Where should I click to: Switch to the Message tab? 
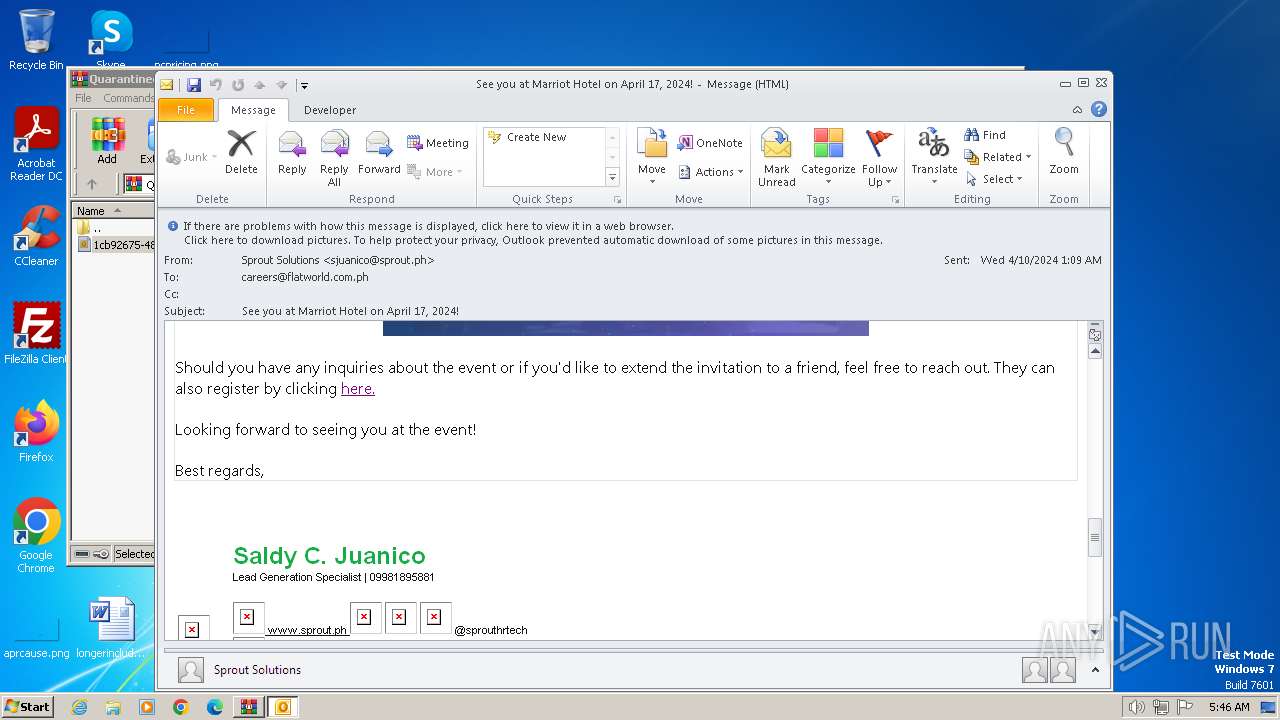(x=253, y=110)
